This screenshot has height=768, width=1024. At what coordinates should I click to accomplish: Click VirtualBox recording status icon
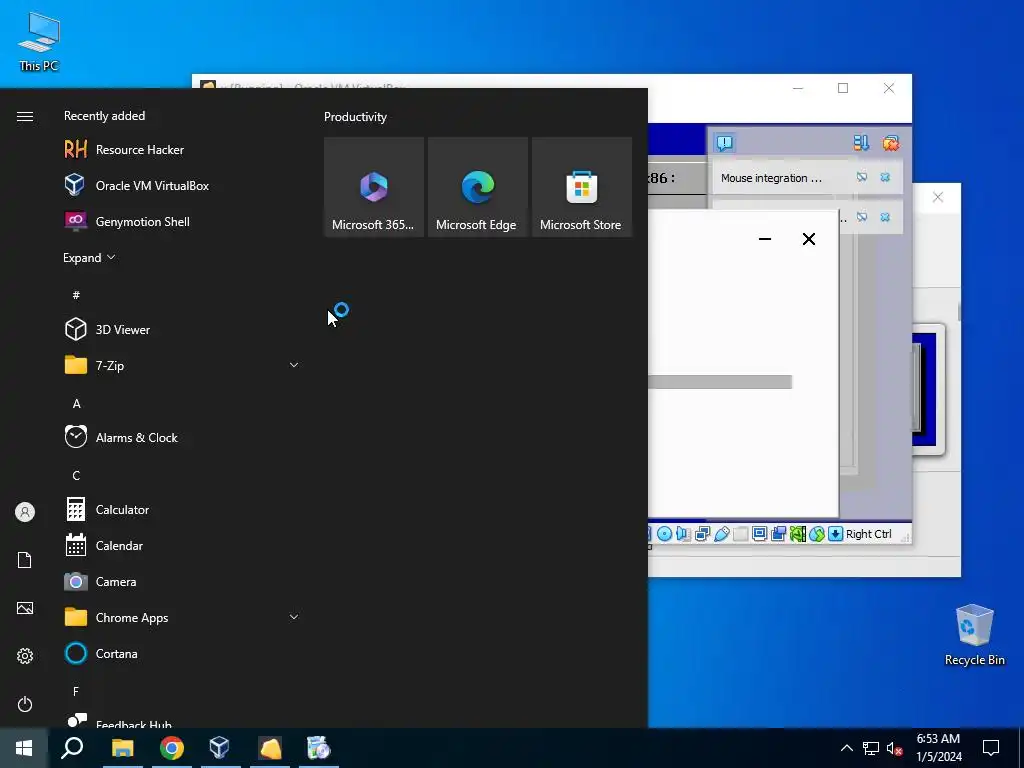point(778,534)
